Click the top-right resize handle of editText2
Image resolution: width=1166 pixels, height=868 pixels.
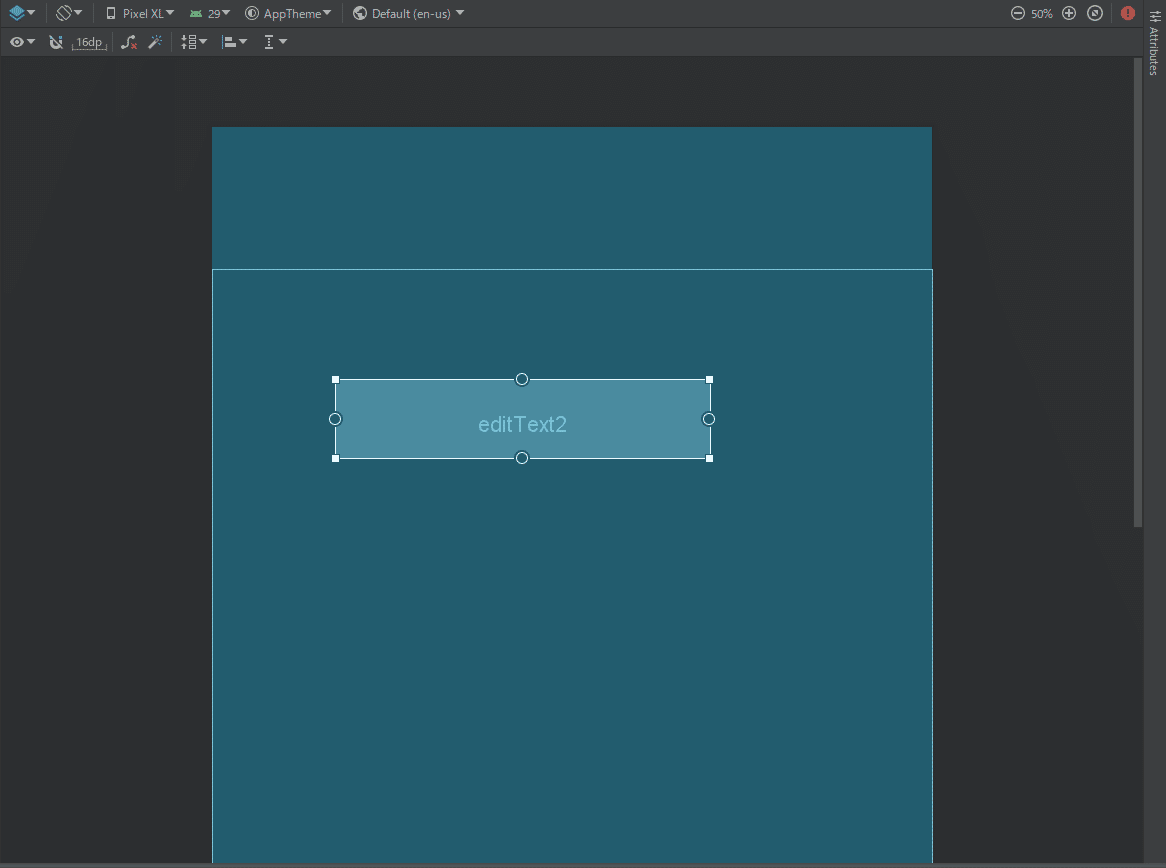tap(709, 379)
